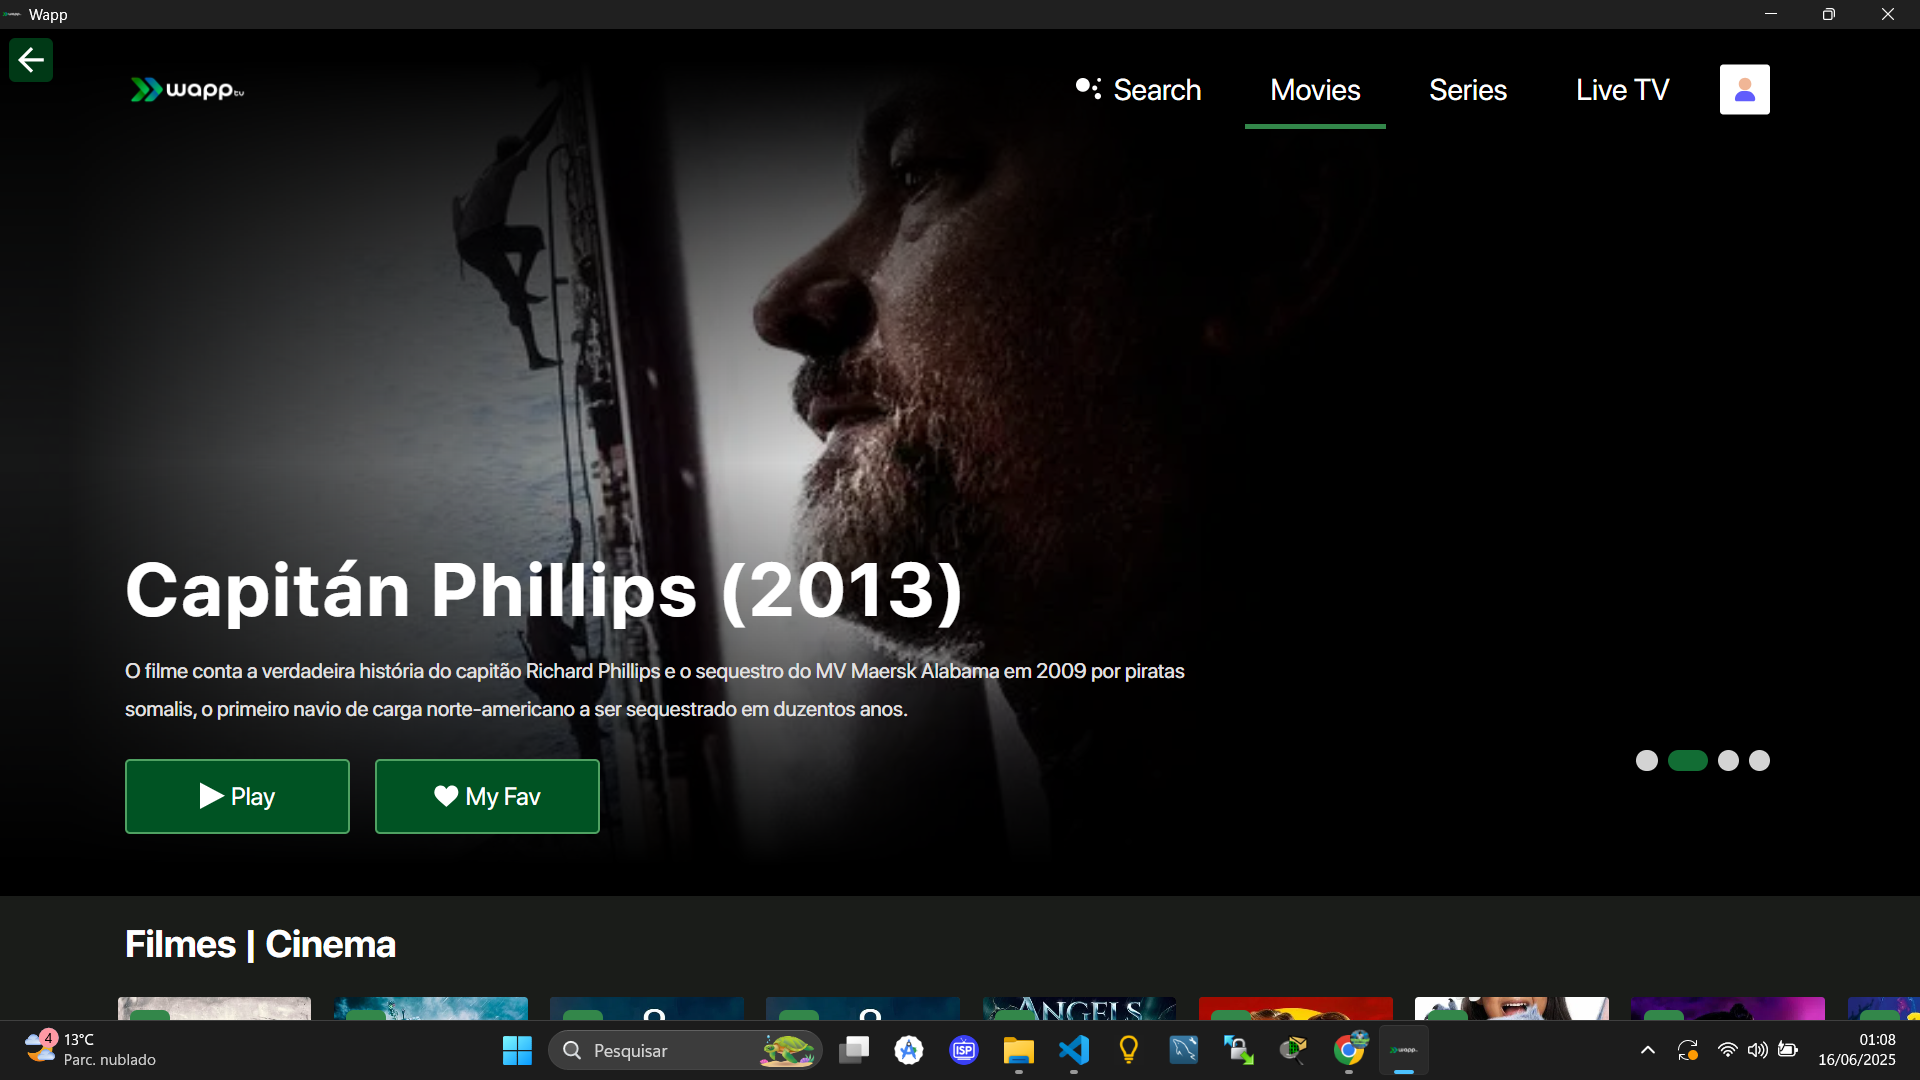Toggle My Fav for Capitán Phillips
Viewport: 1920px width, 1080px height.
click(x=486, y=796)
